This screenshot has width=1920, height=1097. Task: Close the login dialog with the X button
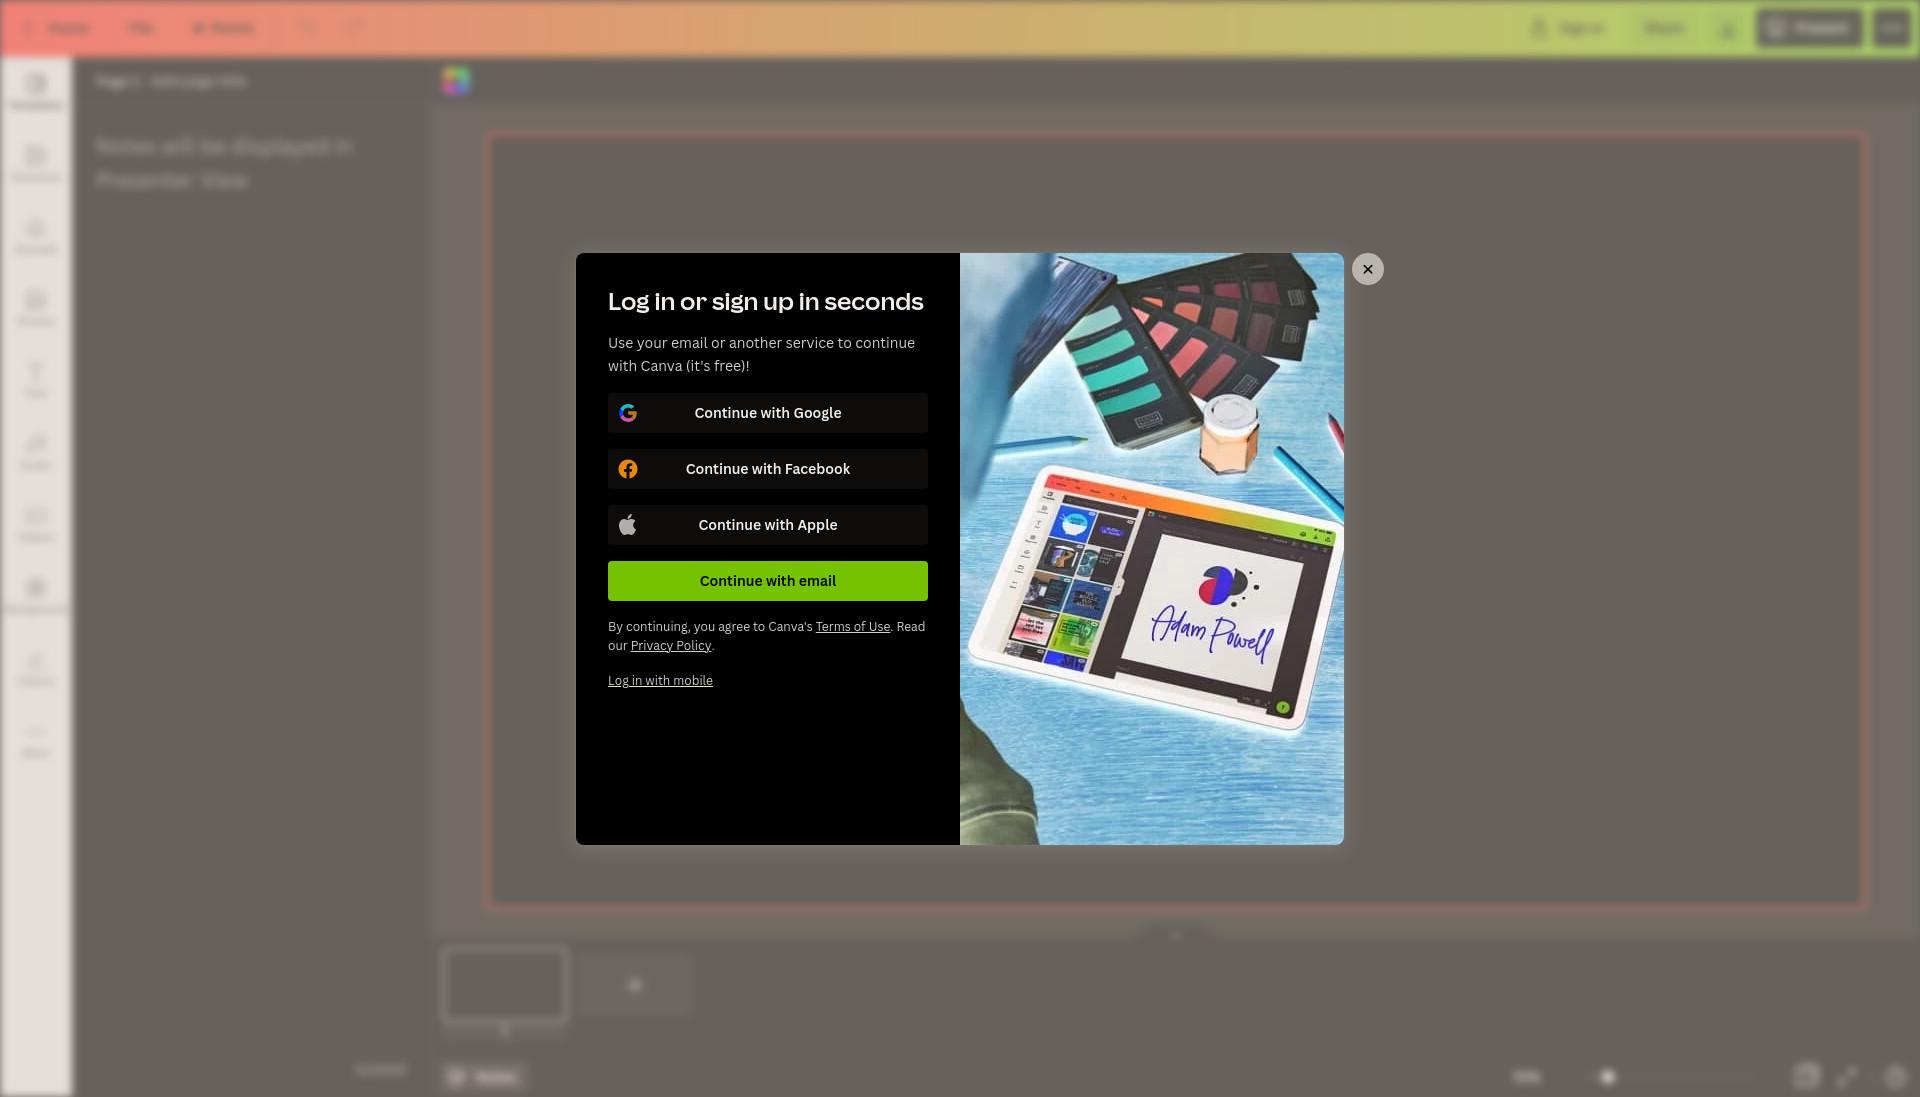point(1367,269)
